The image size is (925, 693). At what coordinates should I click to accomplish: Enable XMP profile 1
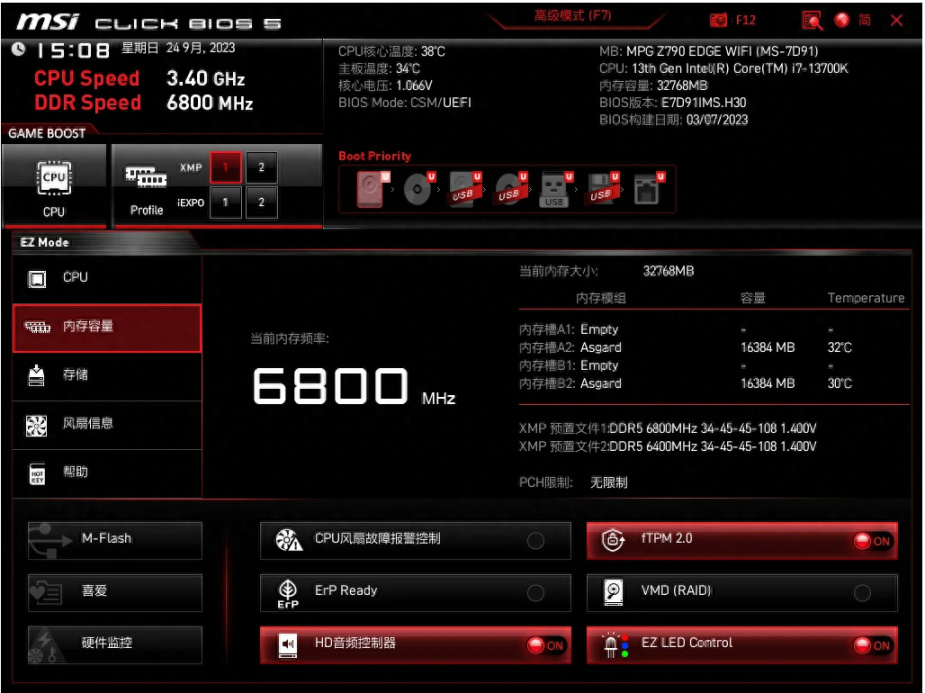pyautogui.click(x=225, y=167)
